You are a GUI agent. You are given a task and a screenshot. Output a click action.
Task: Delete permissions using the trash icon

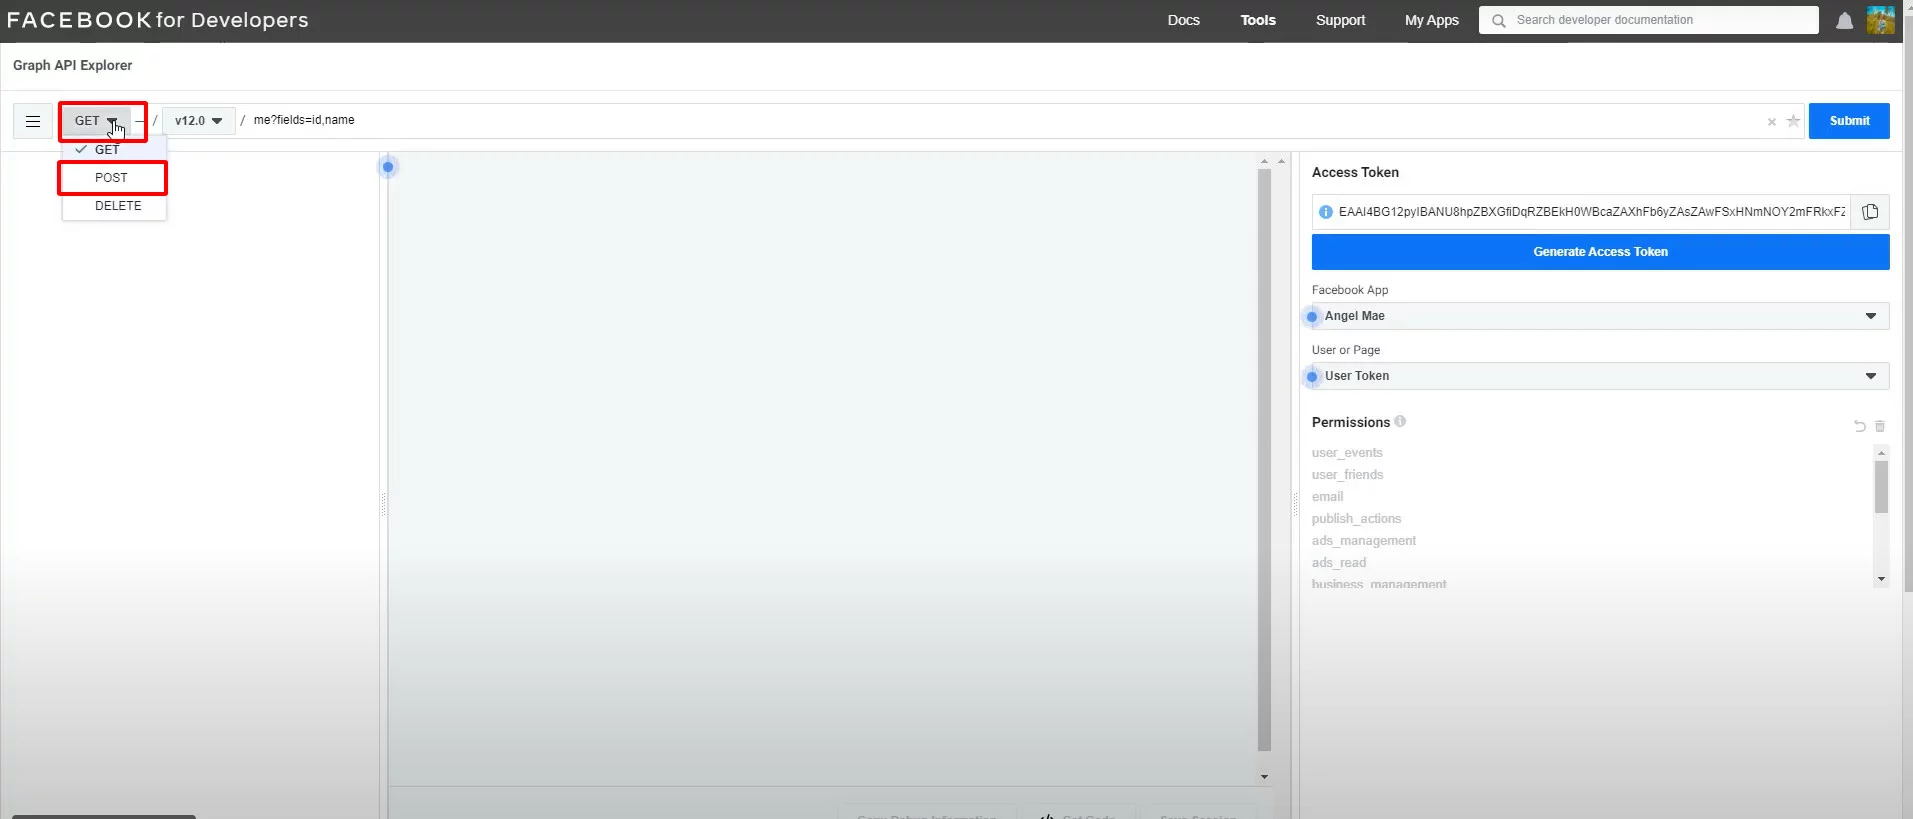(x=1879, y=426)
